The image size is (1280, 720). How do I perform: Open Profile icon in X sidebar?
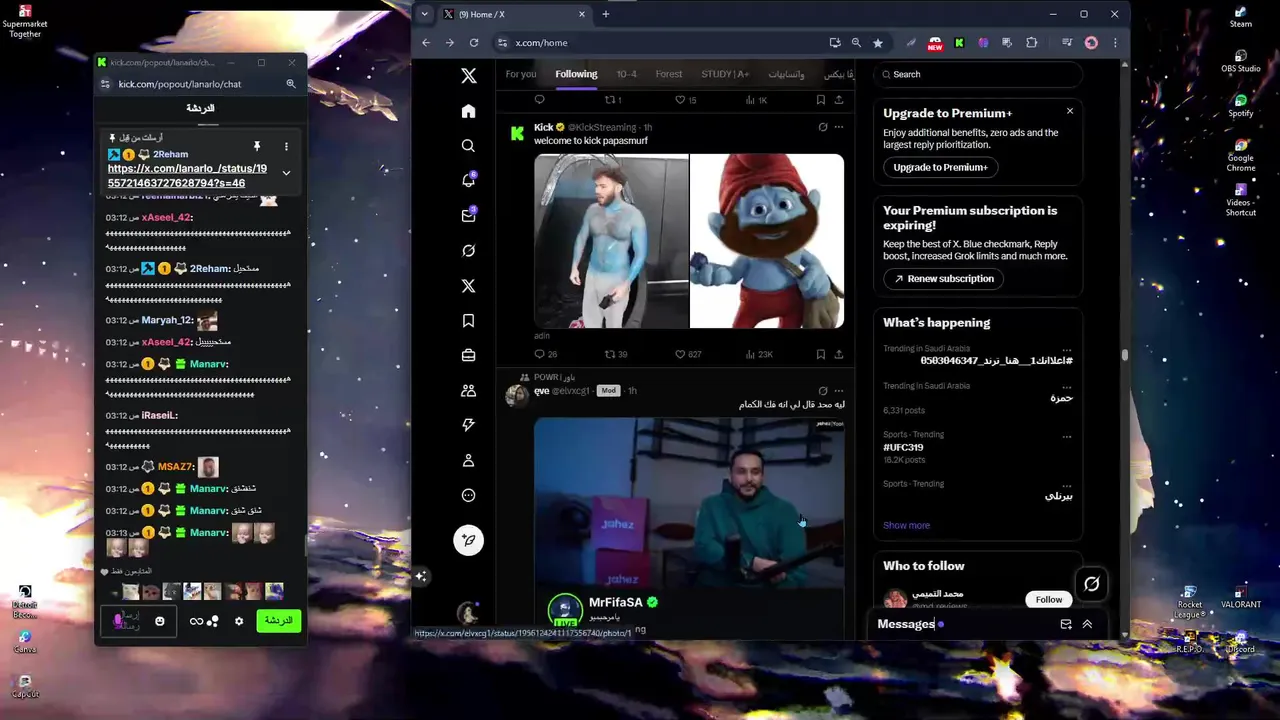468,460
